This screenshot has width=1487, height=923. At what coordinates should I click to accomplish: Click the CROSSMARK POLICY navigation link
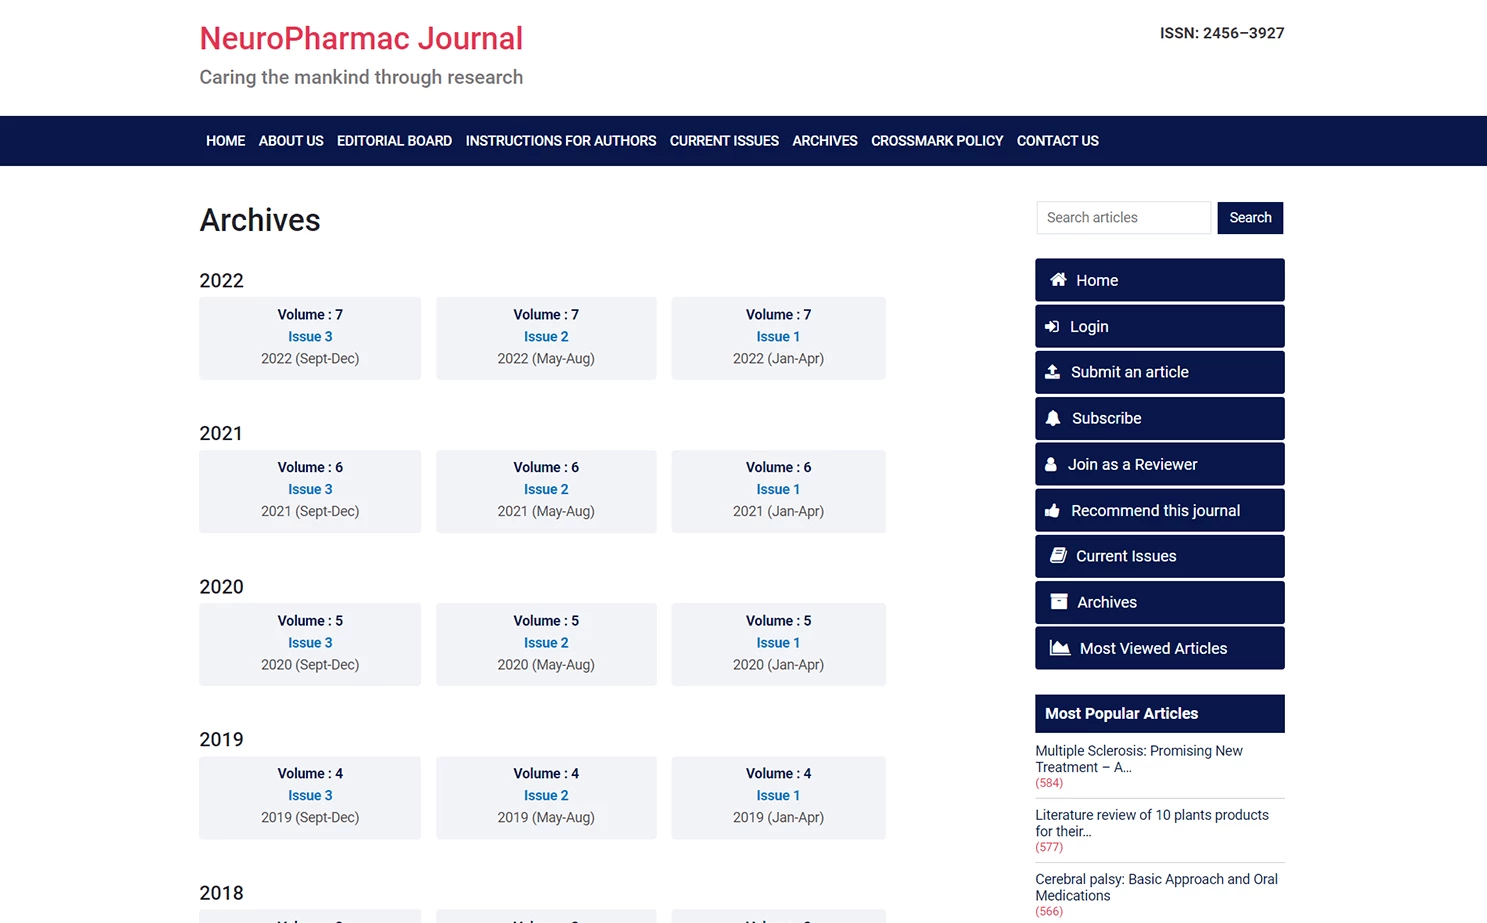coord(936,141)
